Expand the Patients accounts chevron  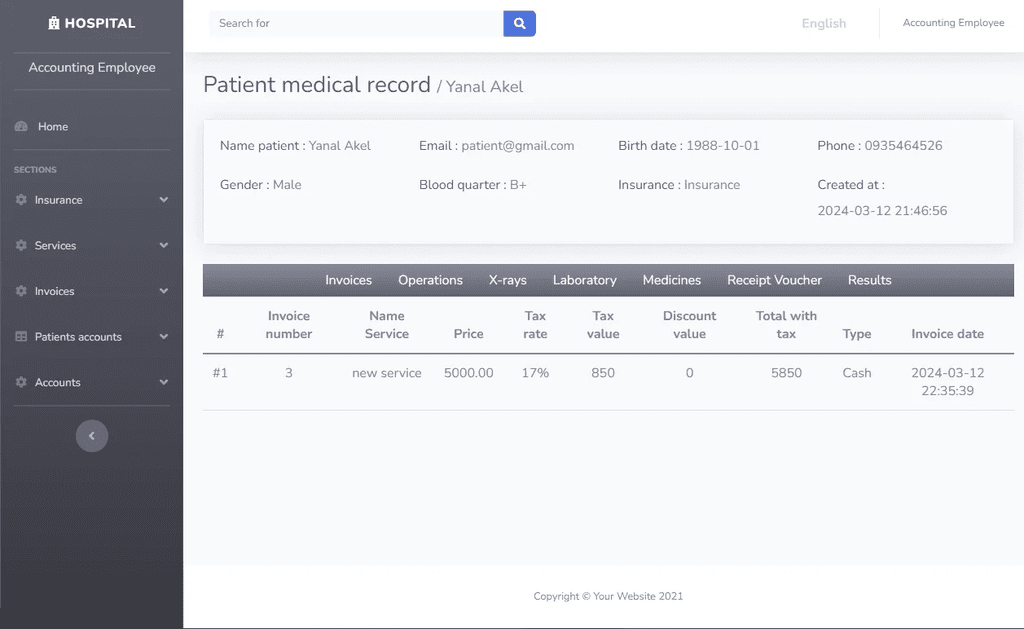[163, 337]
